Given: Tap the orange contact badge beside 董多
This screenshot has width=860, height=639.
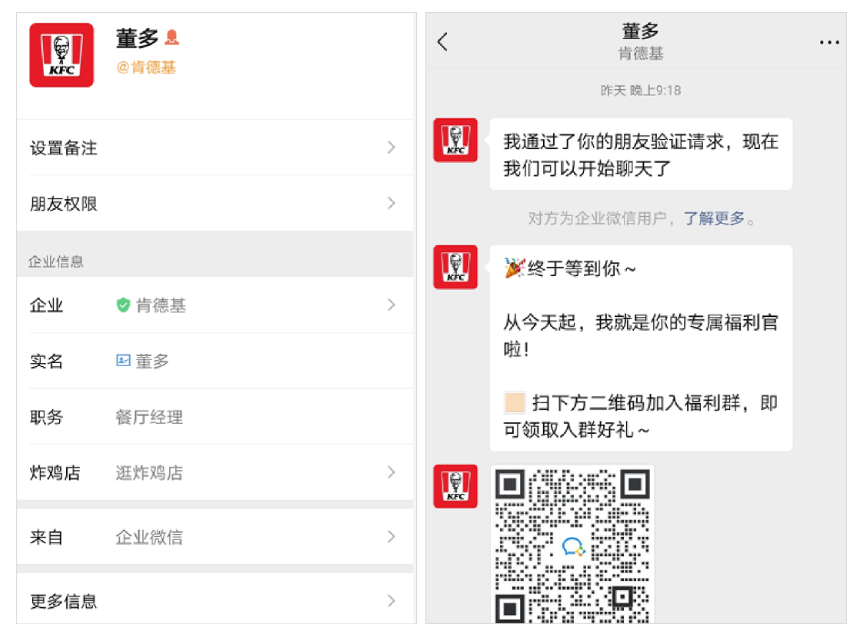Looking at the screenshot, I should tap(172, 38).
